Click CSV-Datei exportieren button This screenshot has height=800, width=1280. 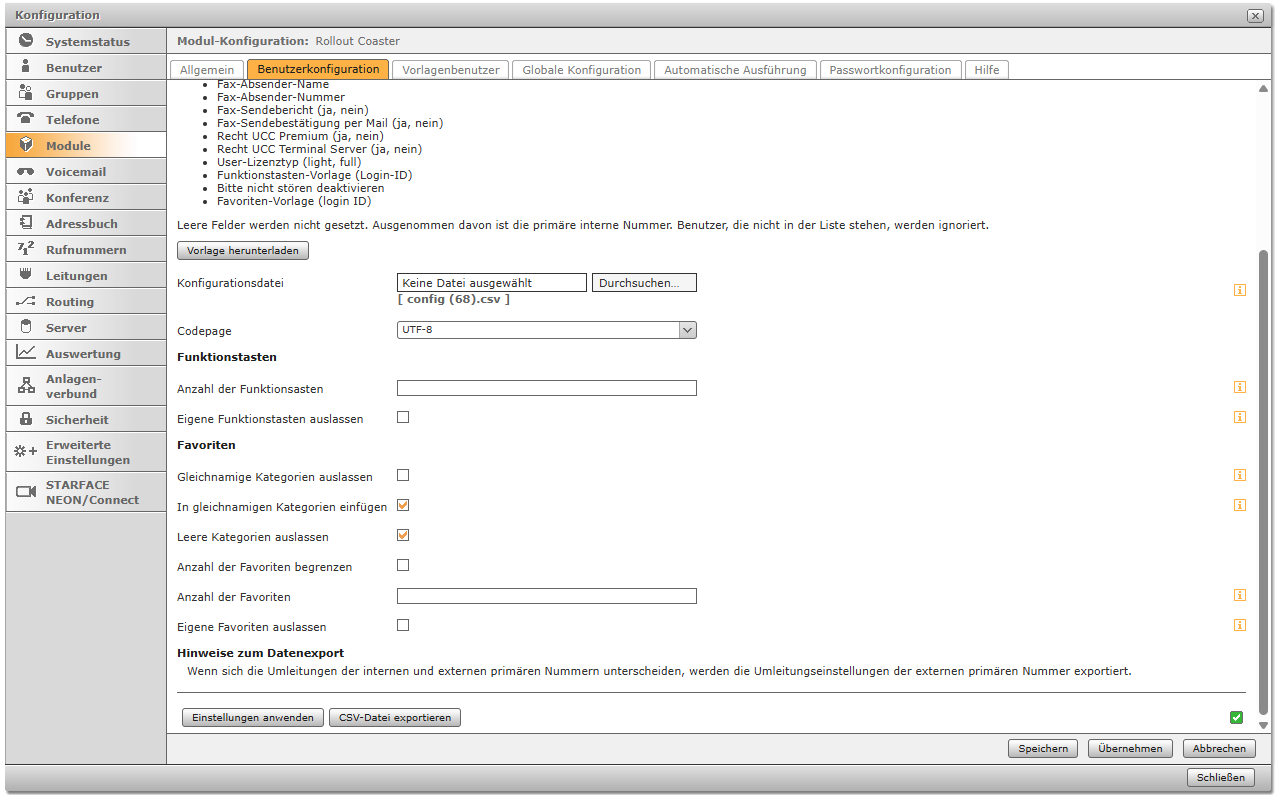[x=395, y=717]
